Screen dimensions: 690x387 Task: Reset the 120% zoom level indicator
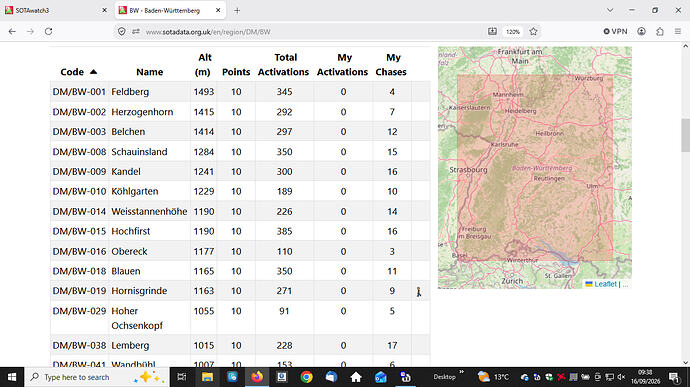click(x=513, y=32)
